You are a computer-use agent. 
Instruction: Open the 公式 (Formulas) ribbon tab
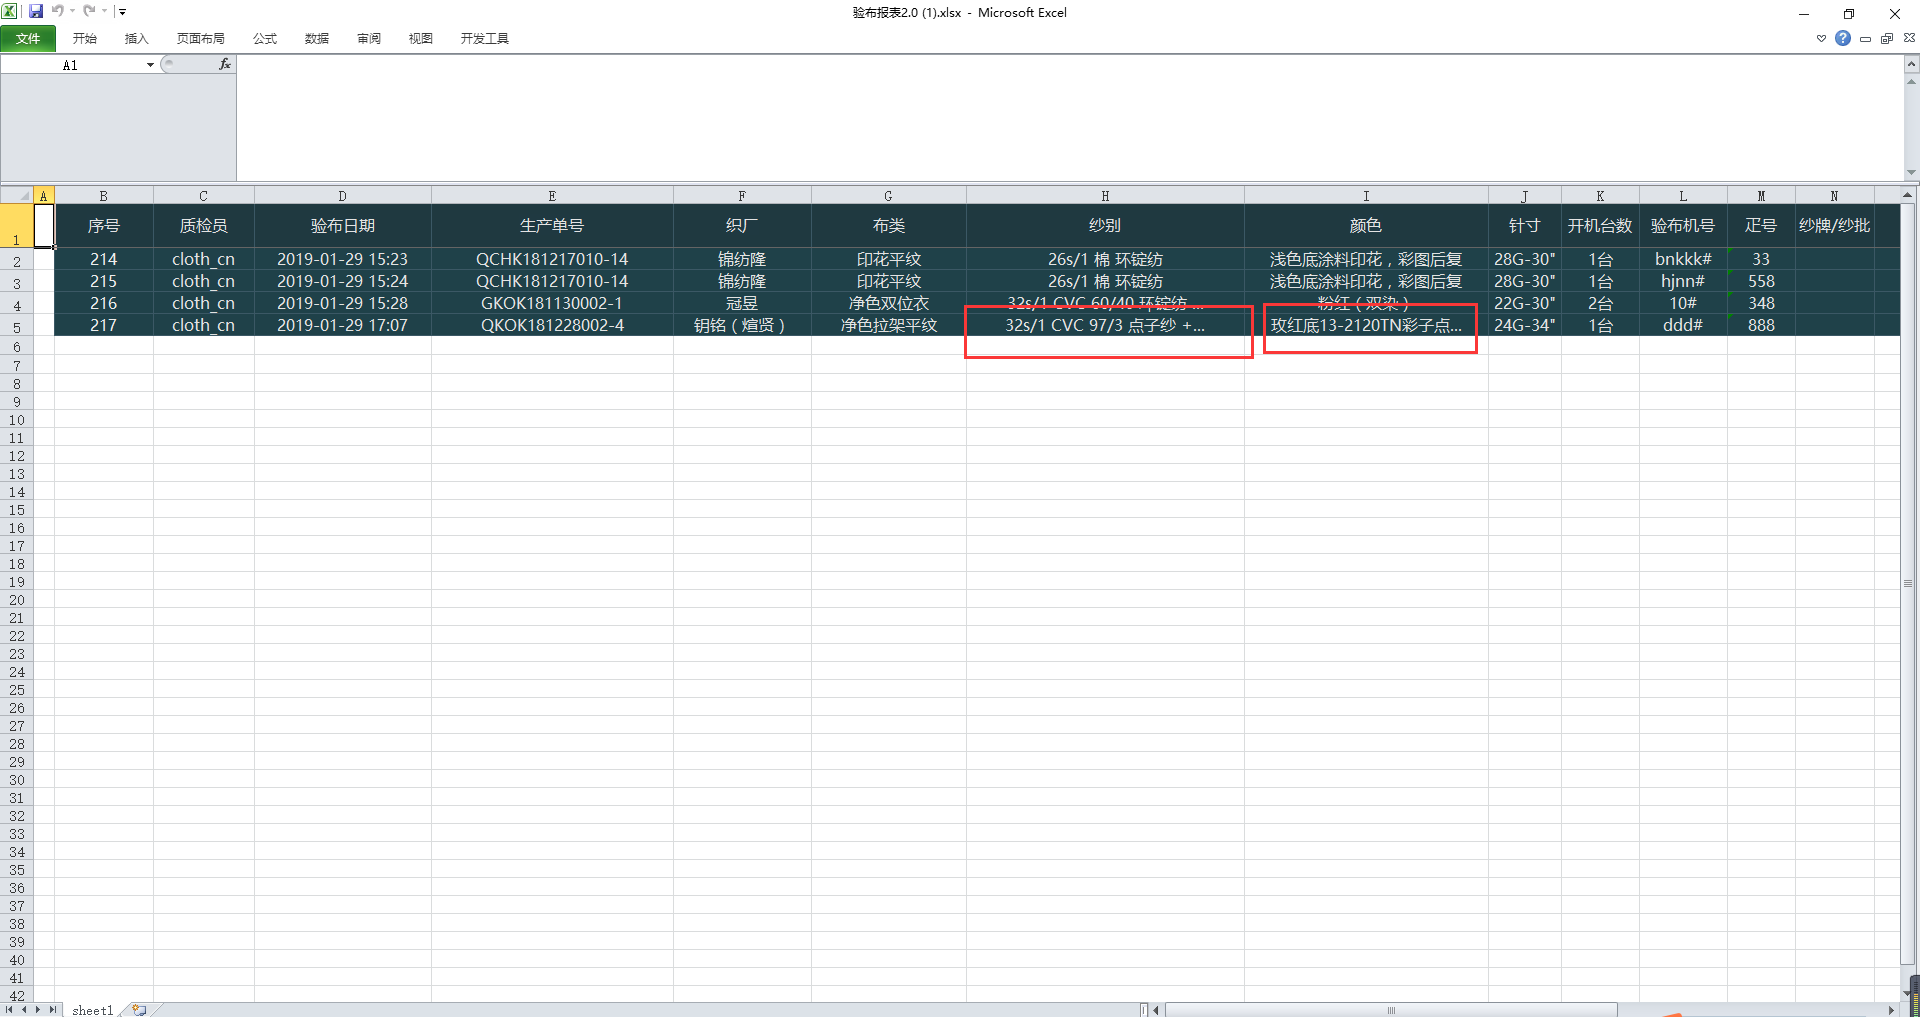264,38
